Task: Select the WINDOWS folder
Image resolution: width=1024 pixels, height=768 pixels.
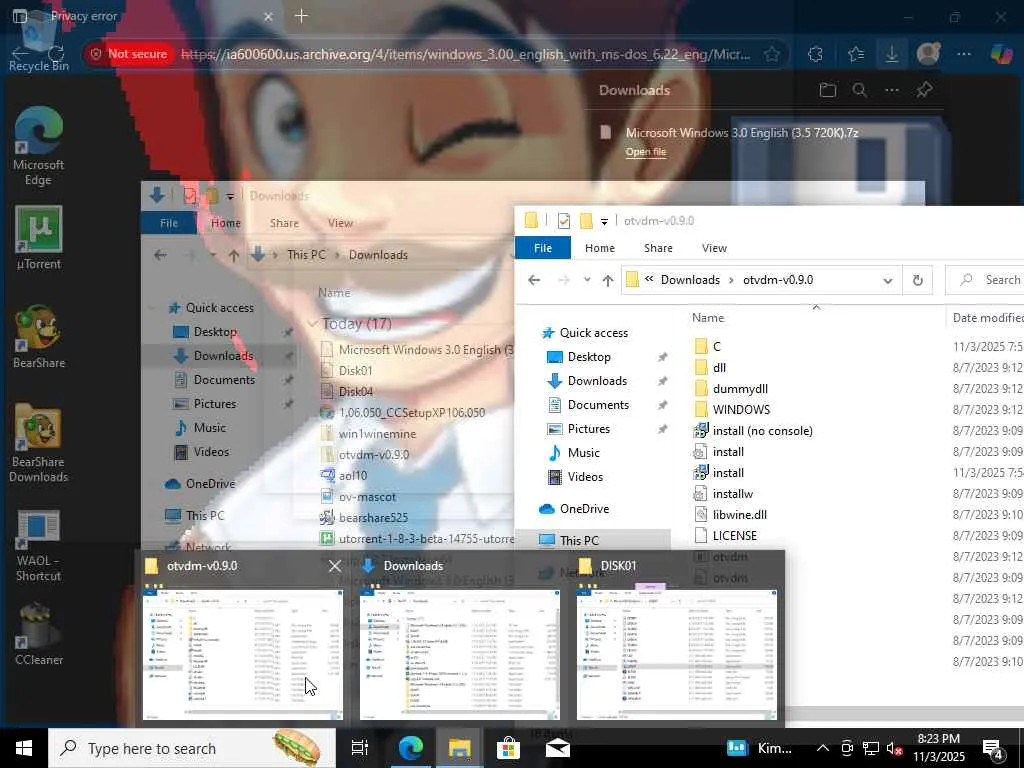Action: 741,409
